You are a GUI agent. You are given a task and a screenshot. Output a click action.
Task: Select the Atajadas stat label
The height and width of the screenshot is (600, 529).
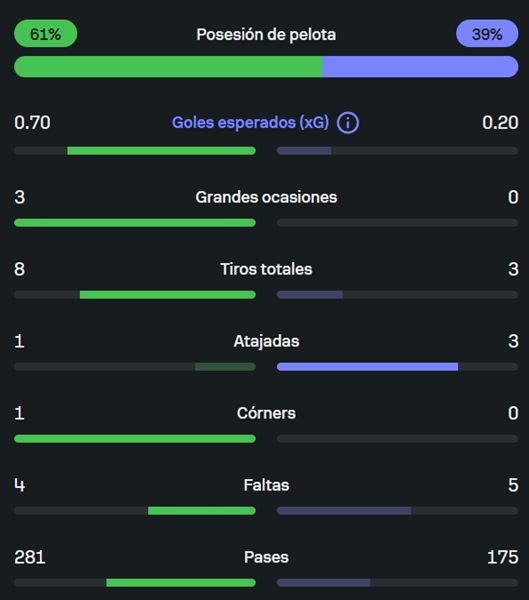[266, 341]
